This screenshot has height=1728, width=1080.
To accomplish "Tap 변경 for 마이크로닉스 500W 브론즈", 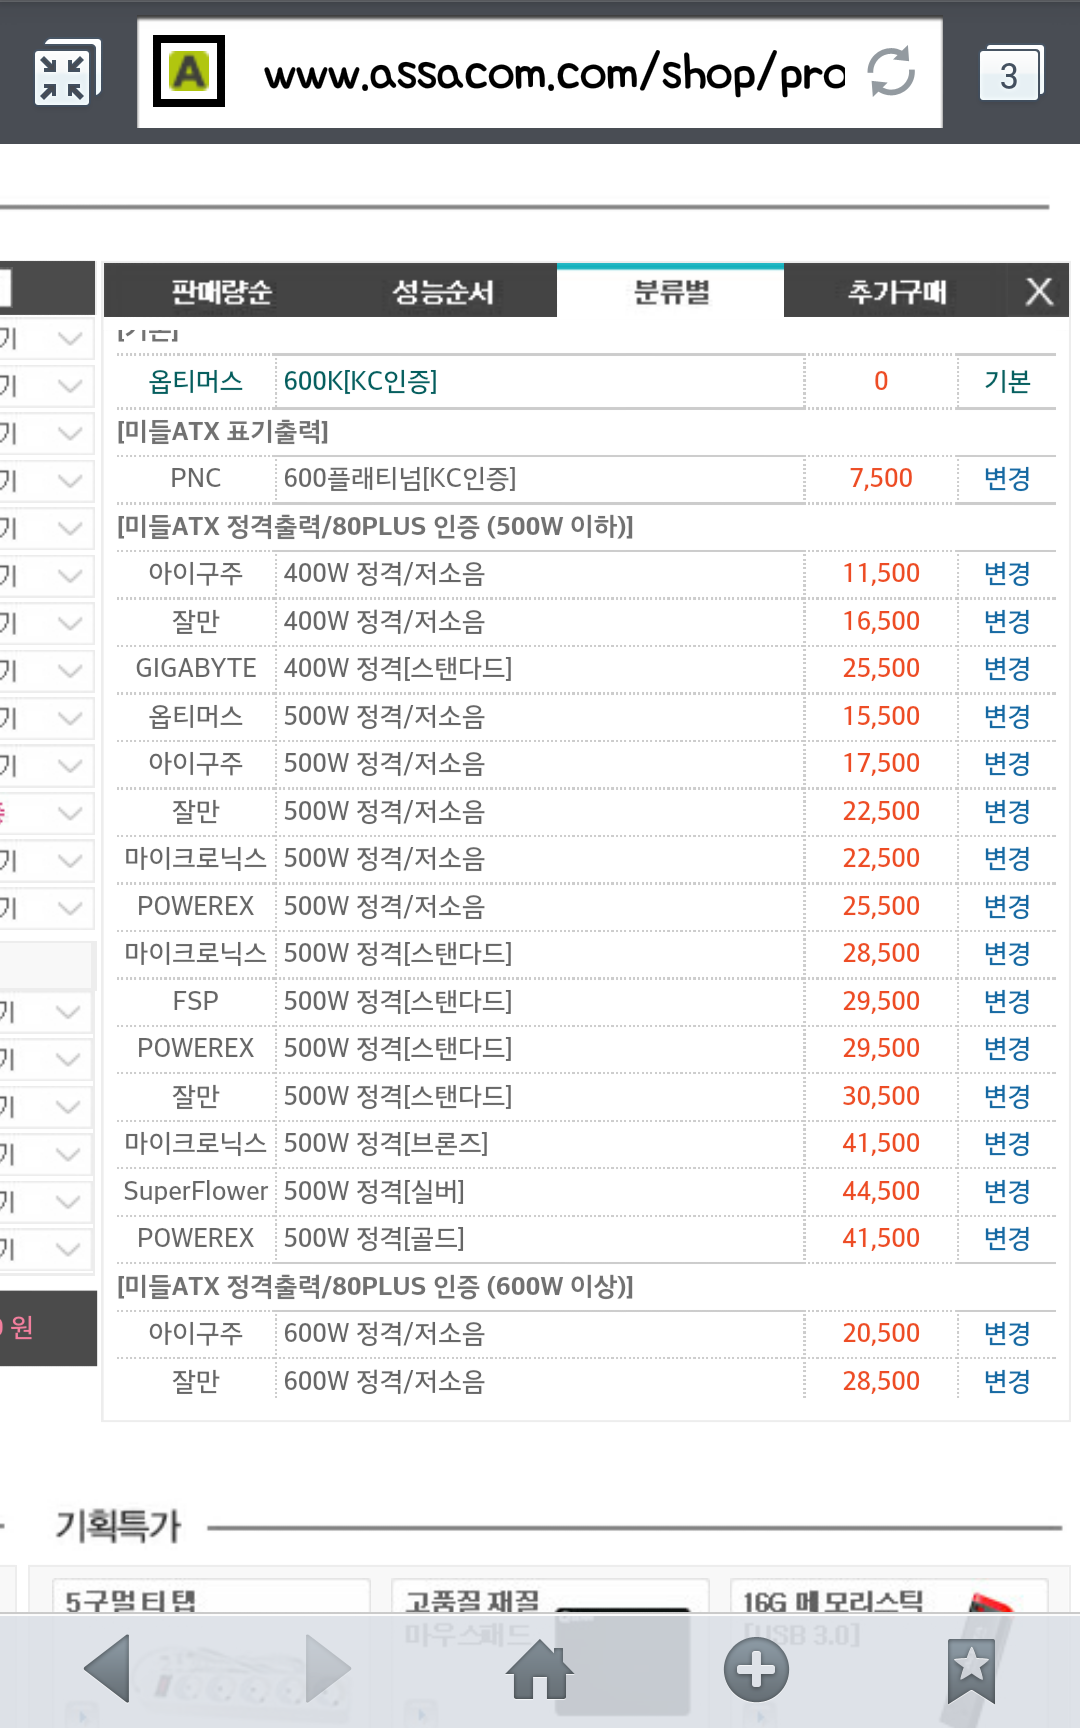I will 1007,1143.
